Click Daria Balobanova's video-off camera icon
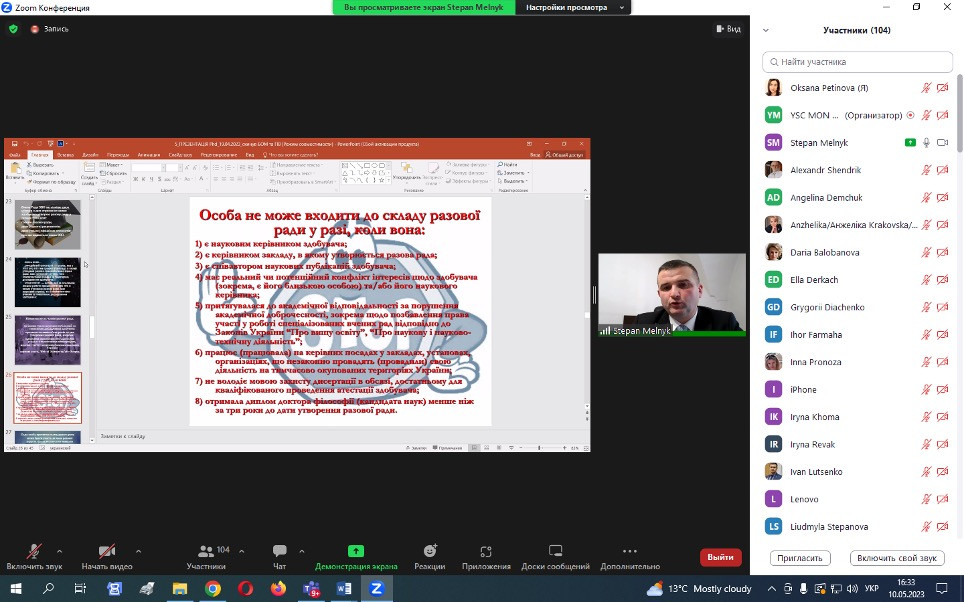The height and width of the screenshot is (602, 964). (942, 252)
